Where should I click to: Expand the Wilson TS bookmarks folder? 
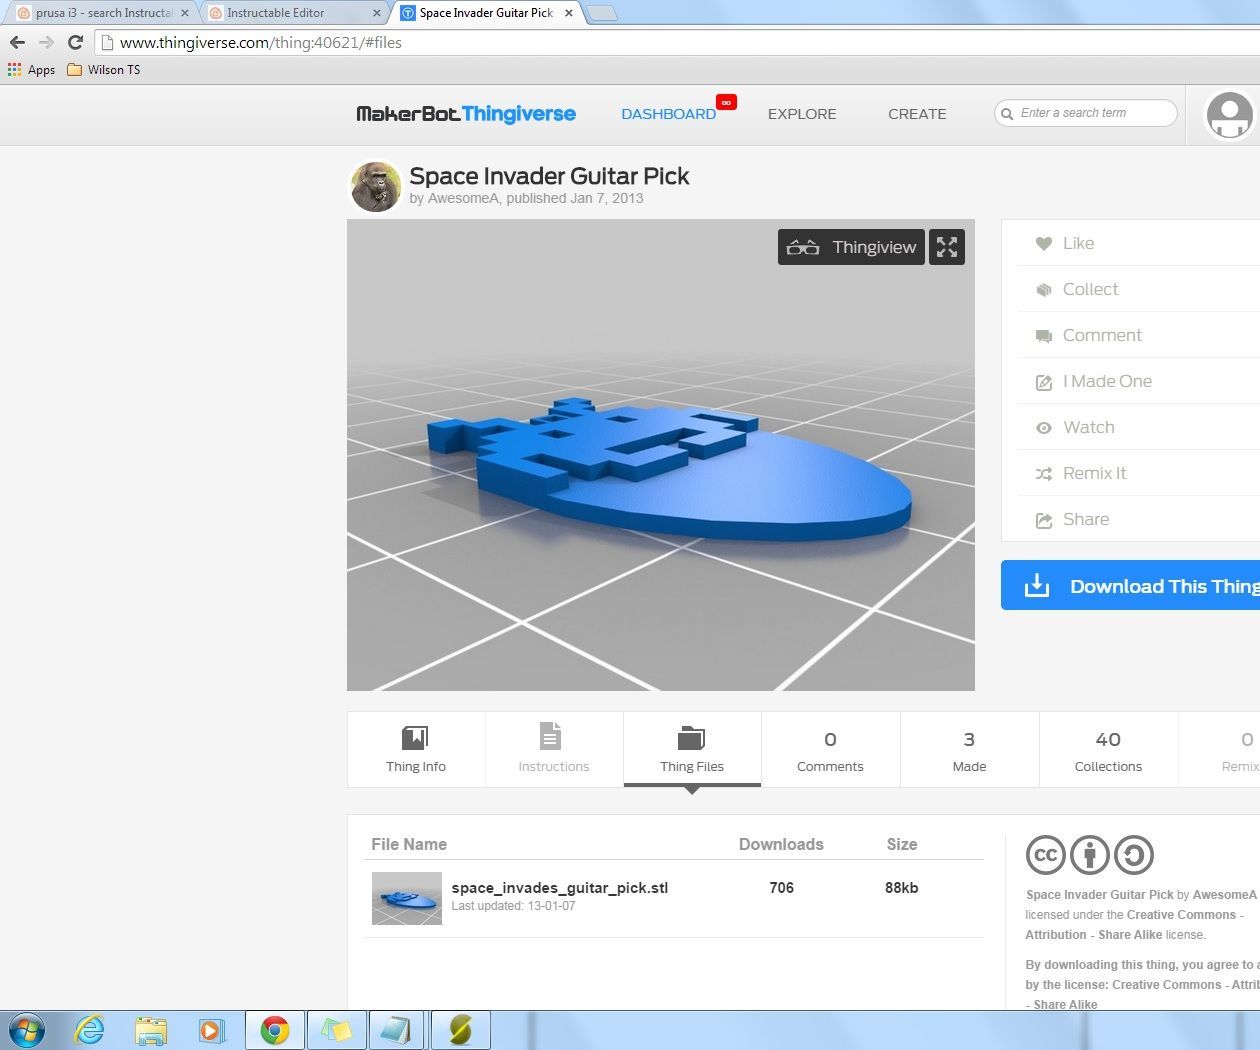tap(103, 70)
